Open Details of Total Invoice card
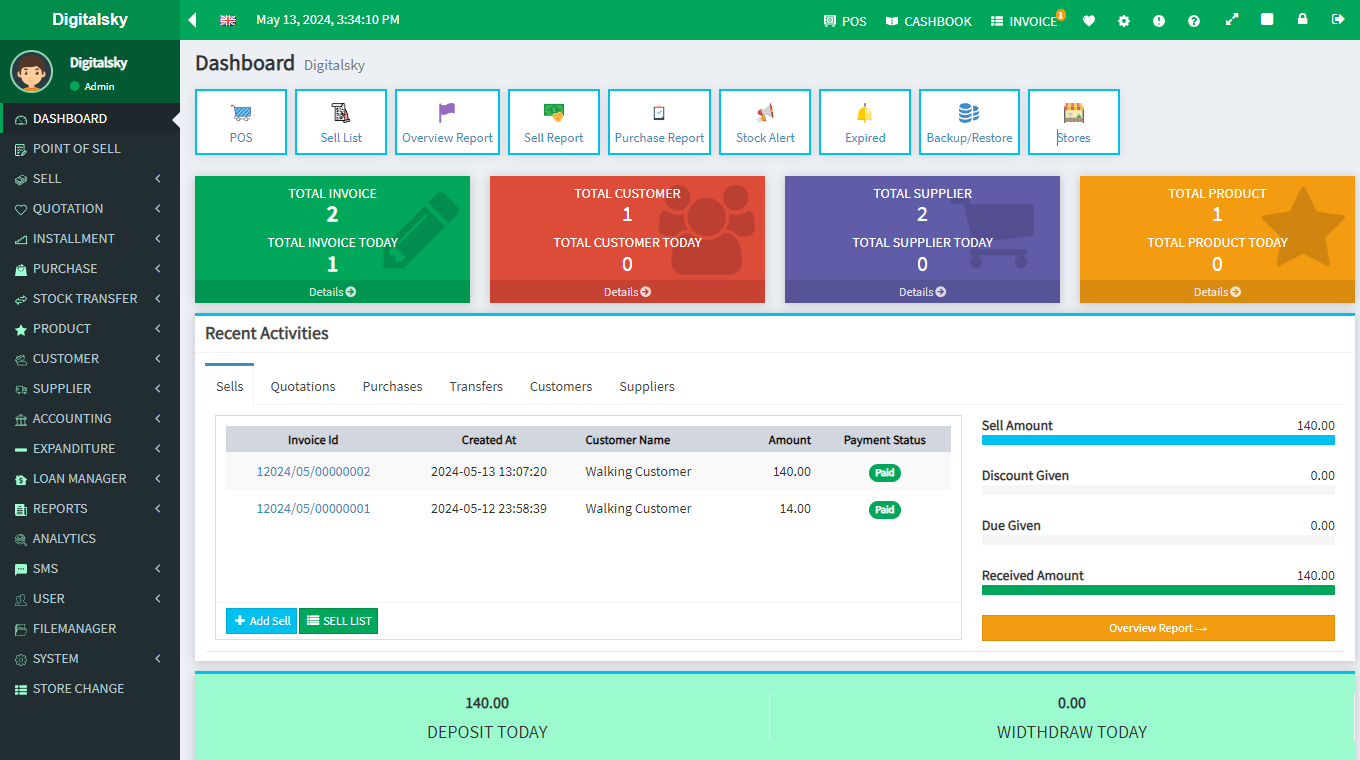Image resolution: width=1360 pixels, height=760 pixels. 332,292
